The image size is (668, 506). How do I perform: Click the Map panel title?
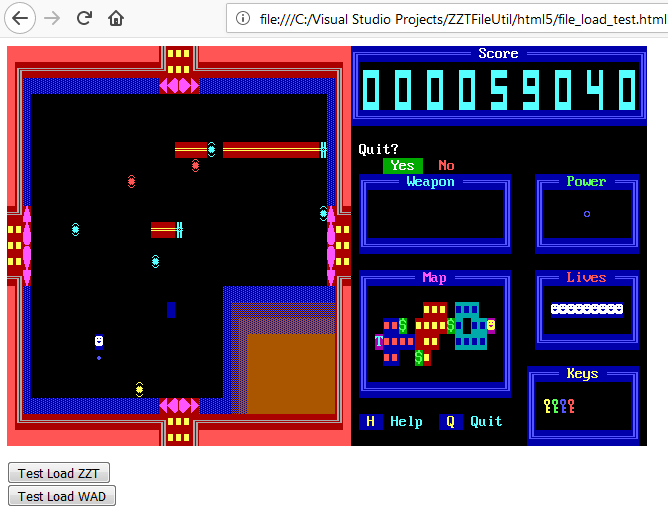tap(435, 278)
